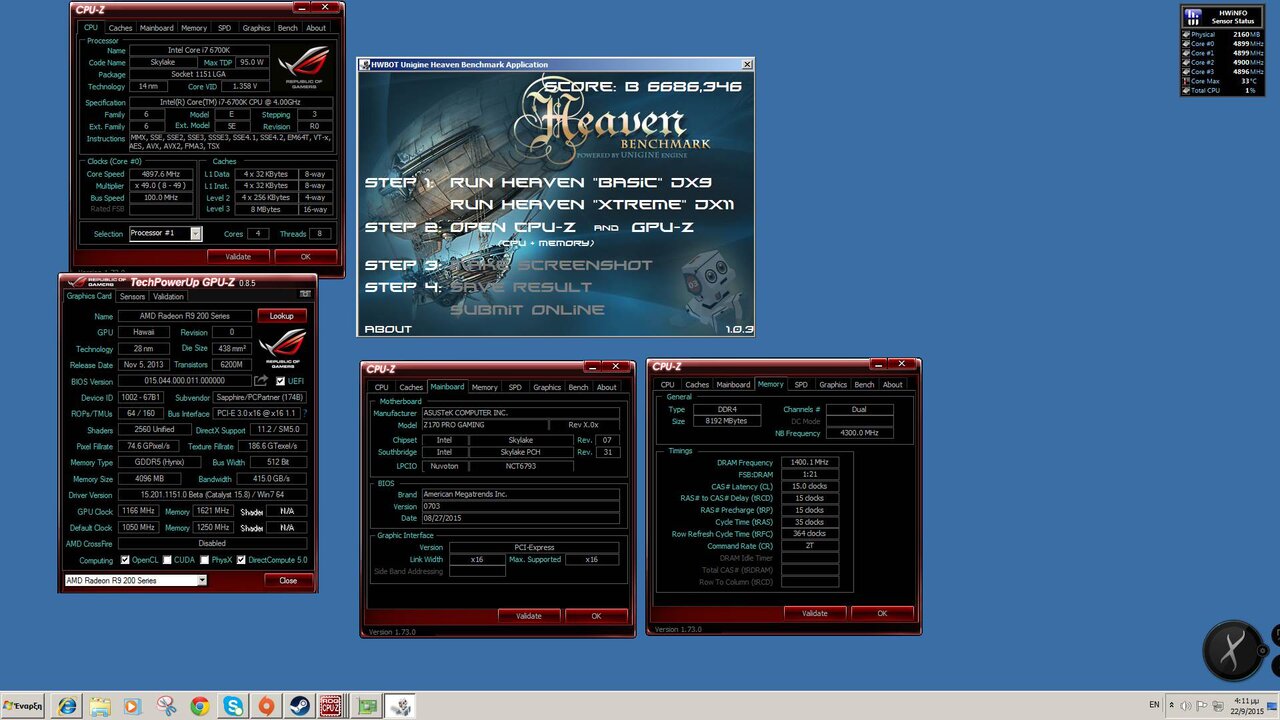Open Skype from the taskbar
Viewport: 1280px width, 720px height.
[233, 706]
